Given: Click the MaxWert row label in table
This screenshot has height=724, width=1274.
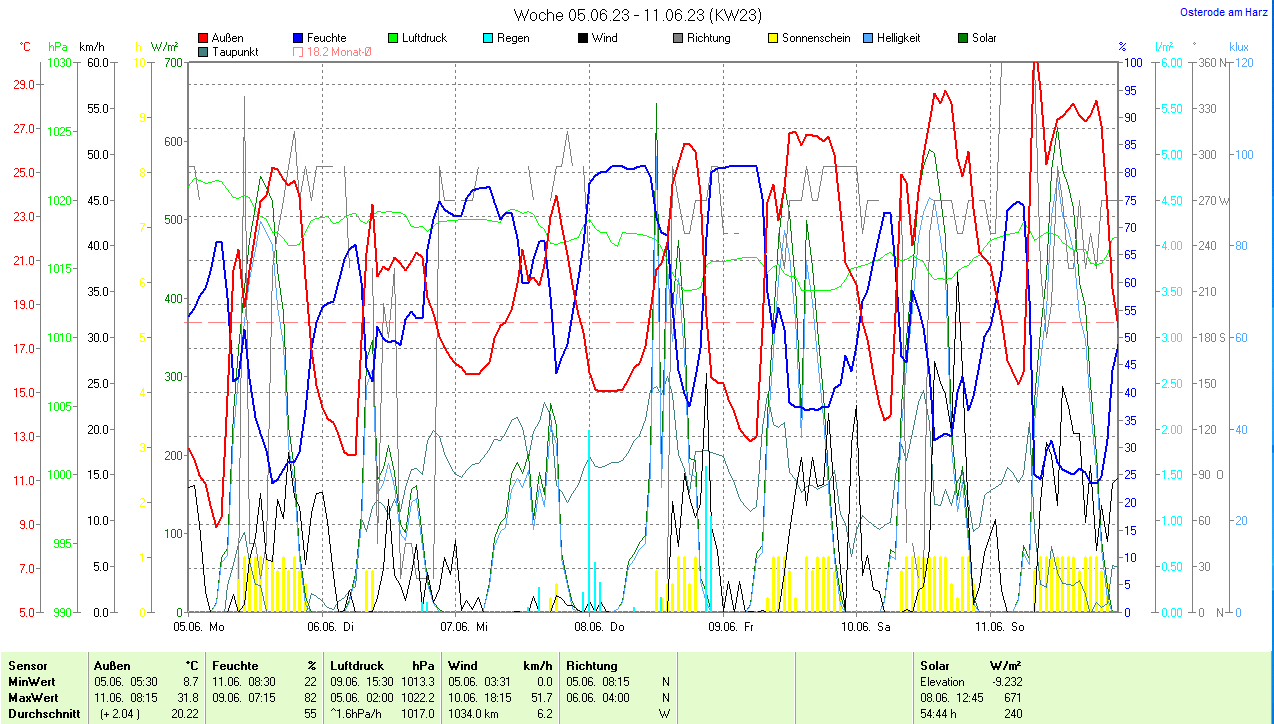Looking at the screenshot, I should point(33,697).
